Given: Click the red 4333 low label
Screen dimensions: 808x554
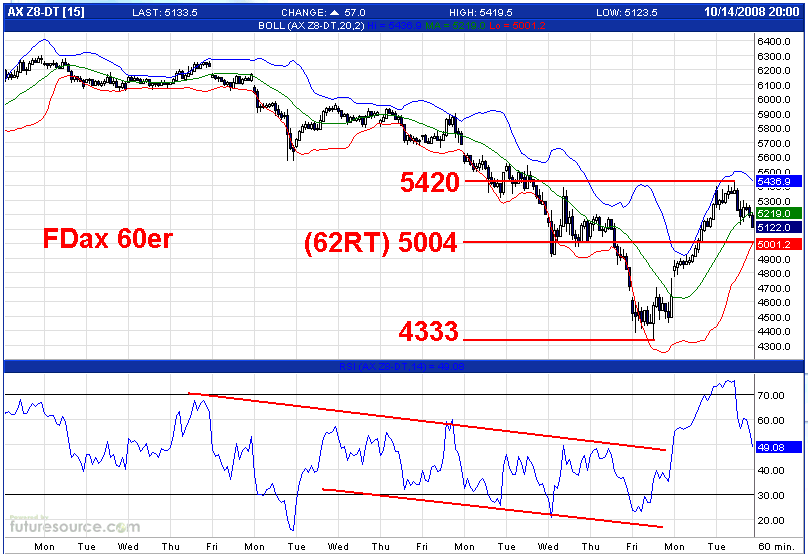Looking at the screenshot, I should coord(429,331).
